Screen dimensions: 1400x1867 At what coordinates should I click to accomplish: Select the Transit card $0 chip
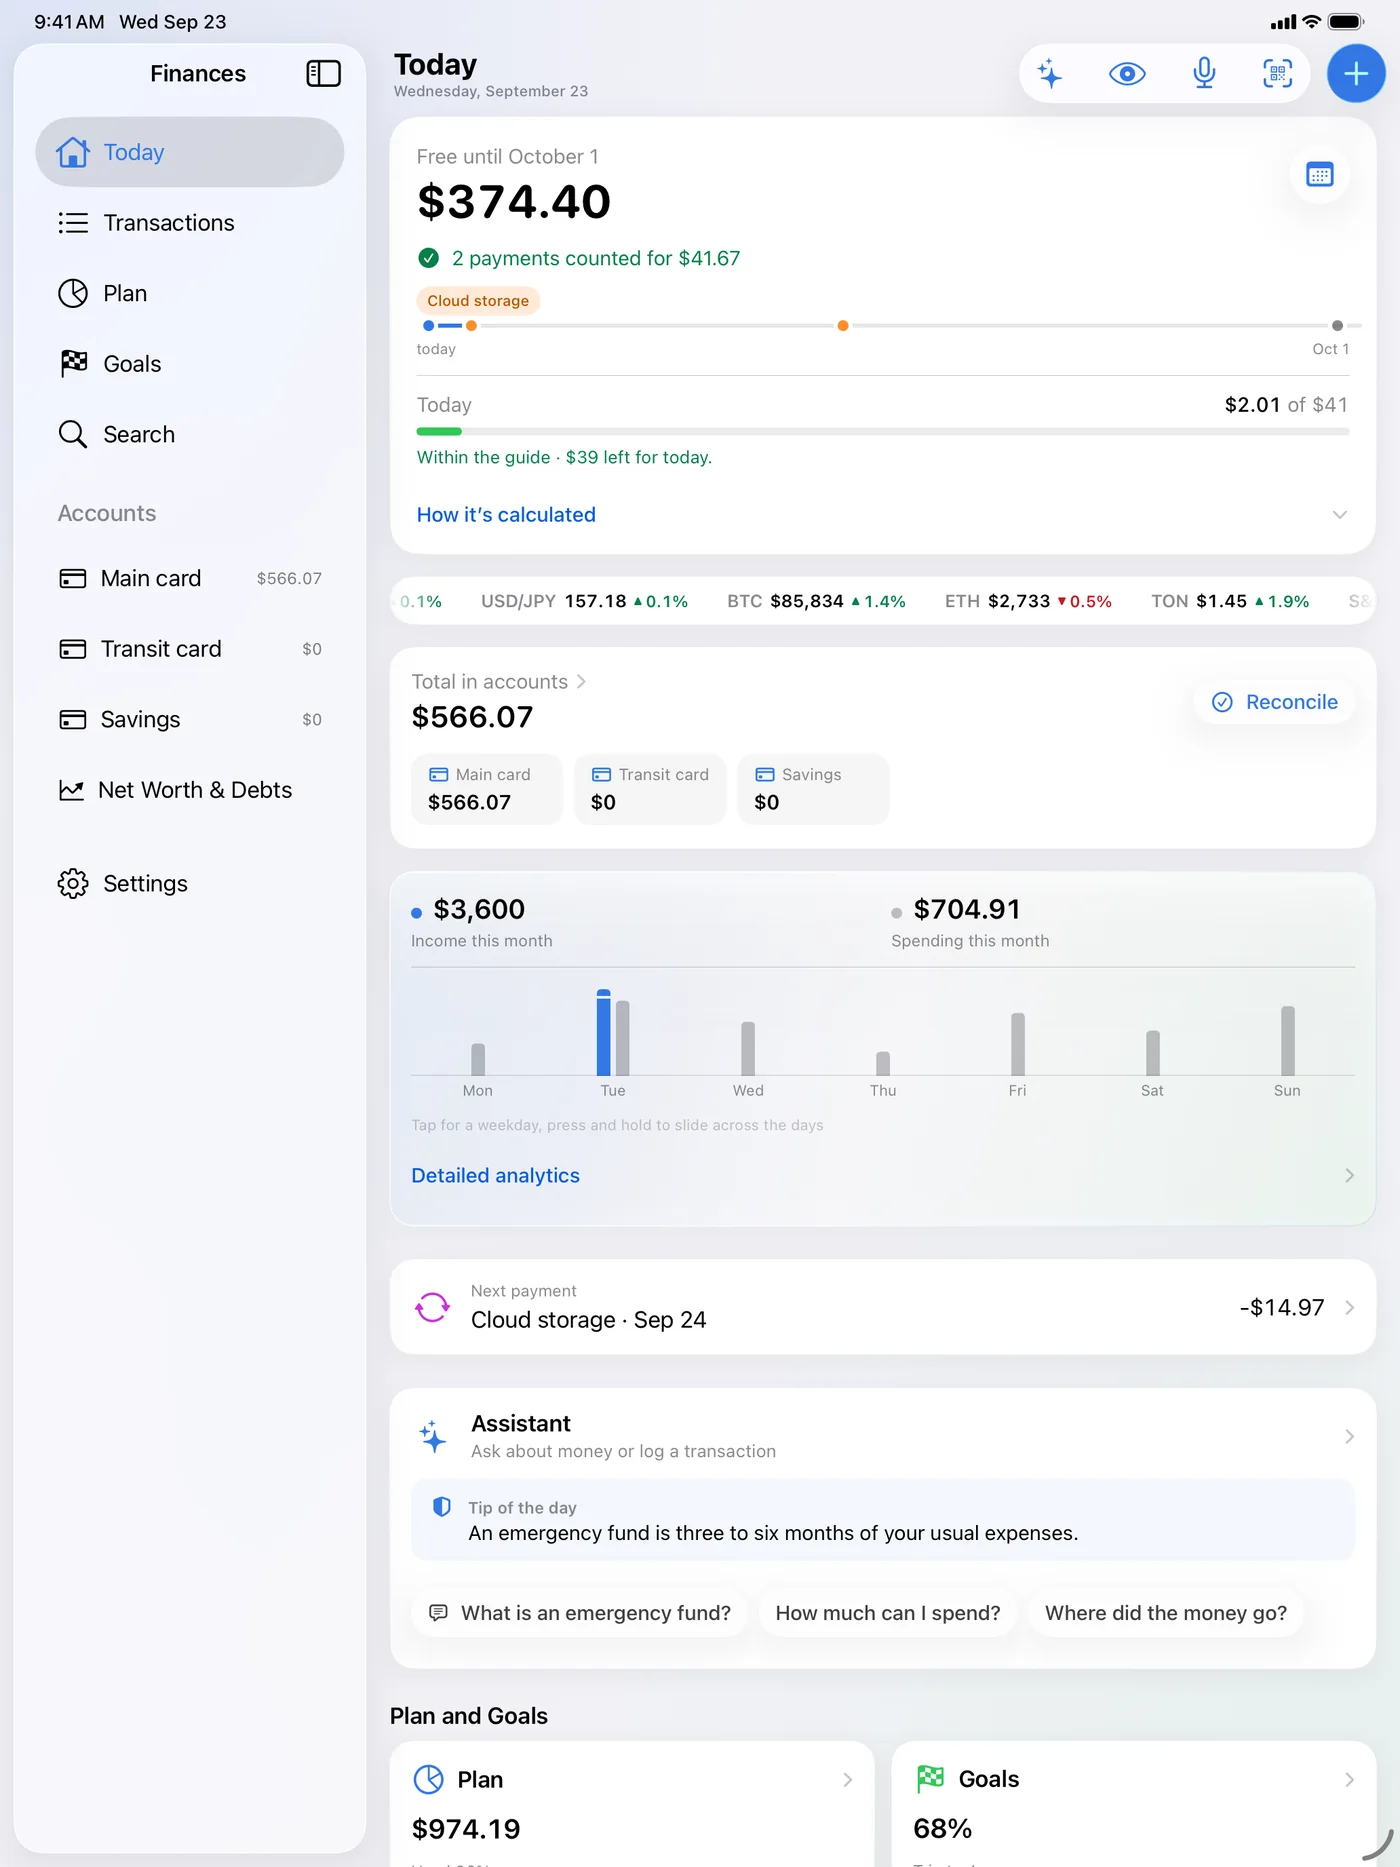[650, 789]
